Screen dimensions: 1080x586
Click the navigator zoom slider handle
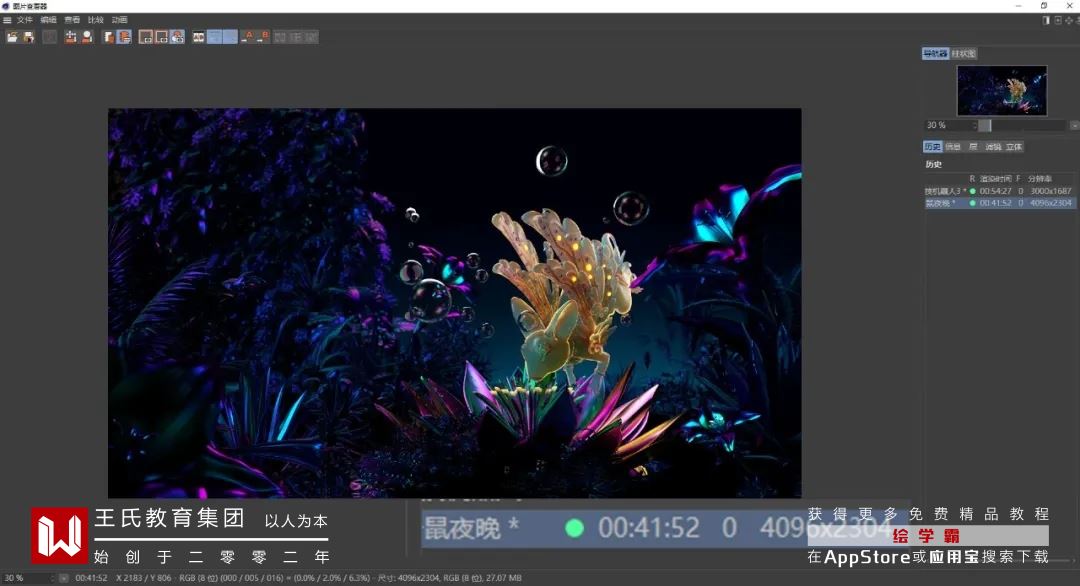(x=985, y=125)
